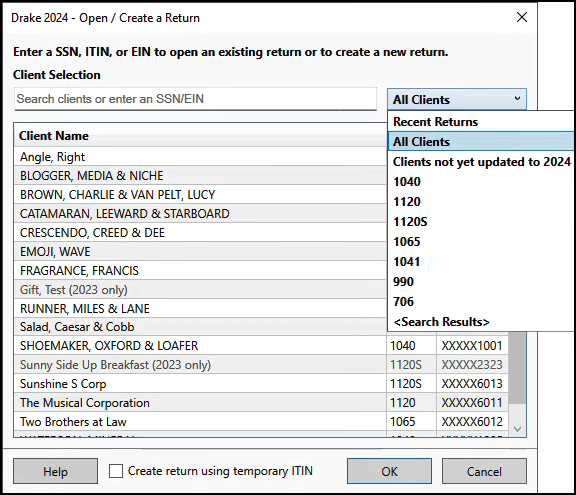Screen dimensions: 576x495
Task: Choose the <Search Results> filter option
Action: coord(481,322)
